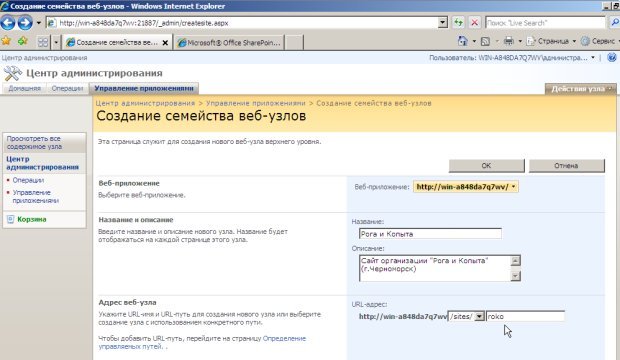Click the Live Search box
This screenshot has width=620, height=360.
coord(545,23)
